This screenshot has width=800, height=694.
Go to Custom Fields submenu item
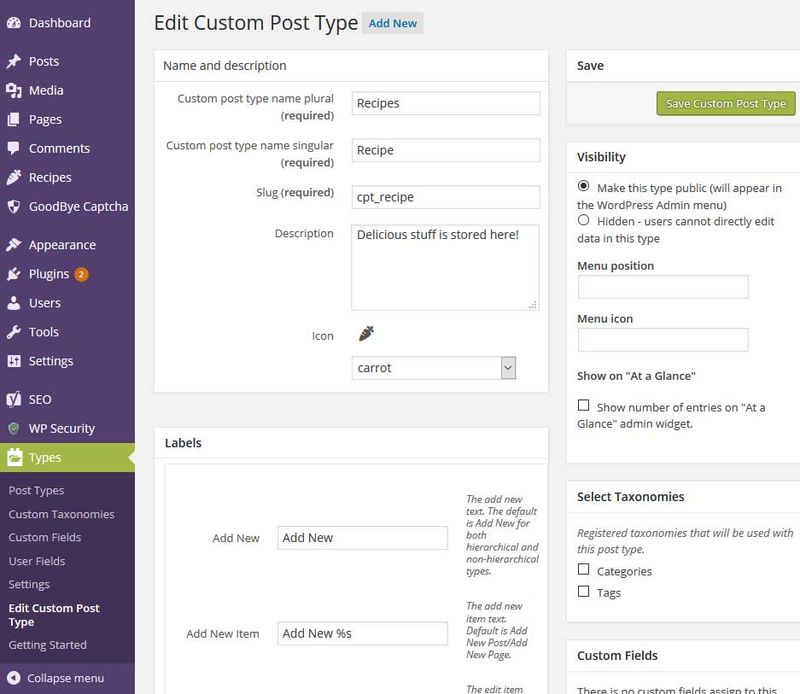45,537
